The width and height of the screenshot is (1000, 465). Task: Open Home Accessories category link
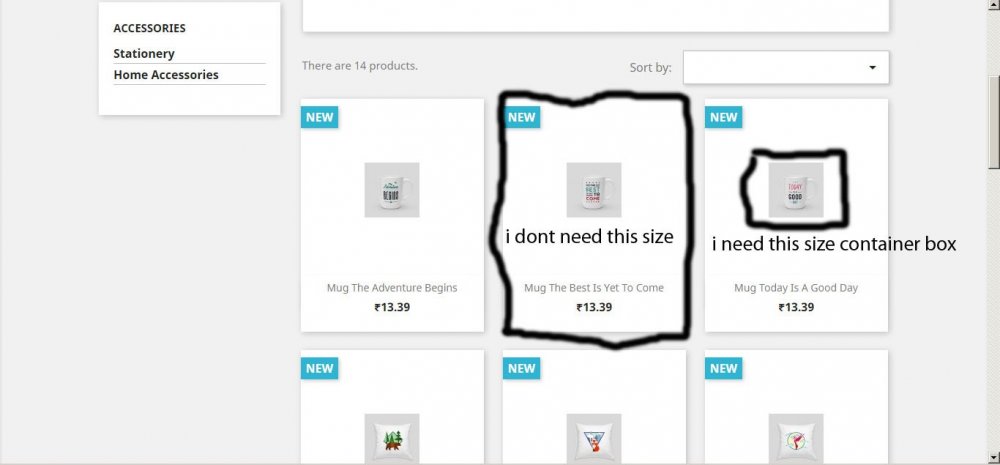[166, 75]
